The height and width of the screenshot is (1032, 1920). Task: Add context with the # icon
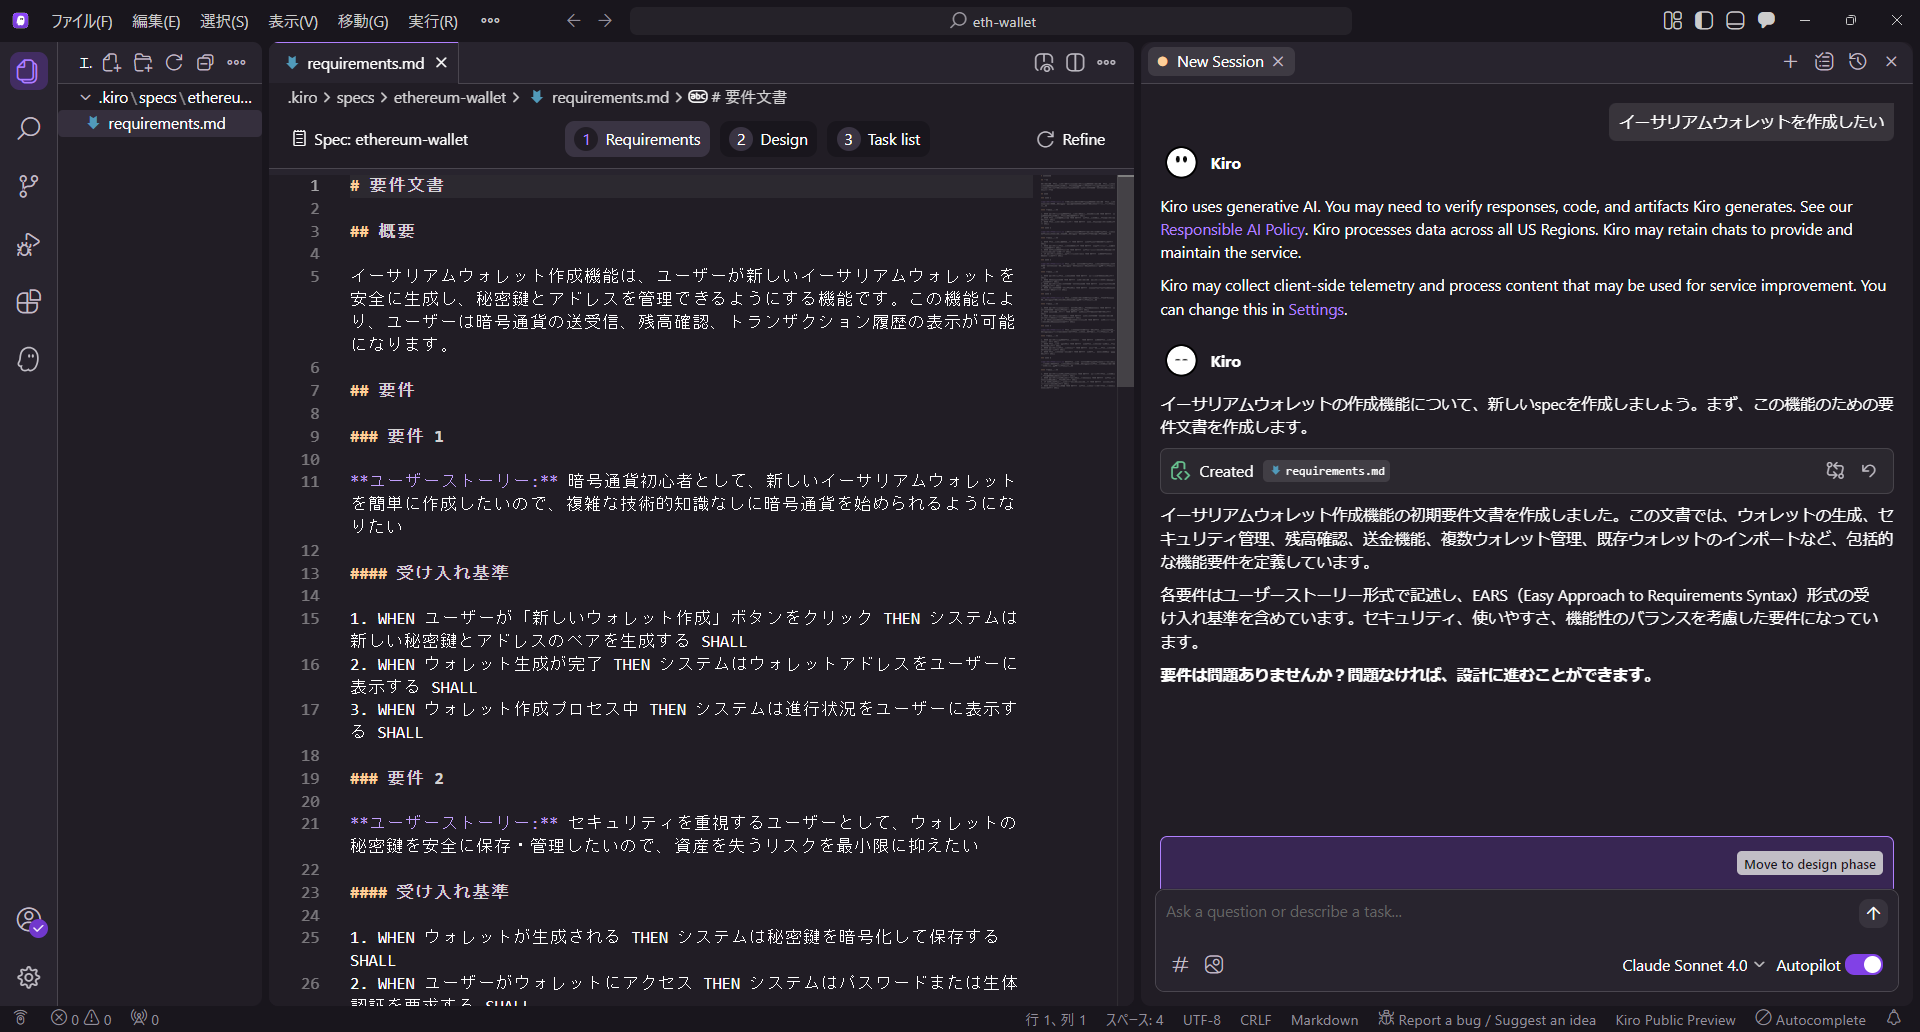pyautogui.click(x=1180, y=964)
